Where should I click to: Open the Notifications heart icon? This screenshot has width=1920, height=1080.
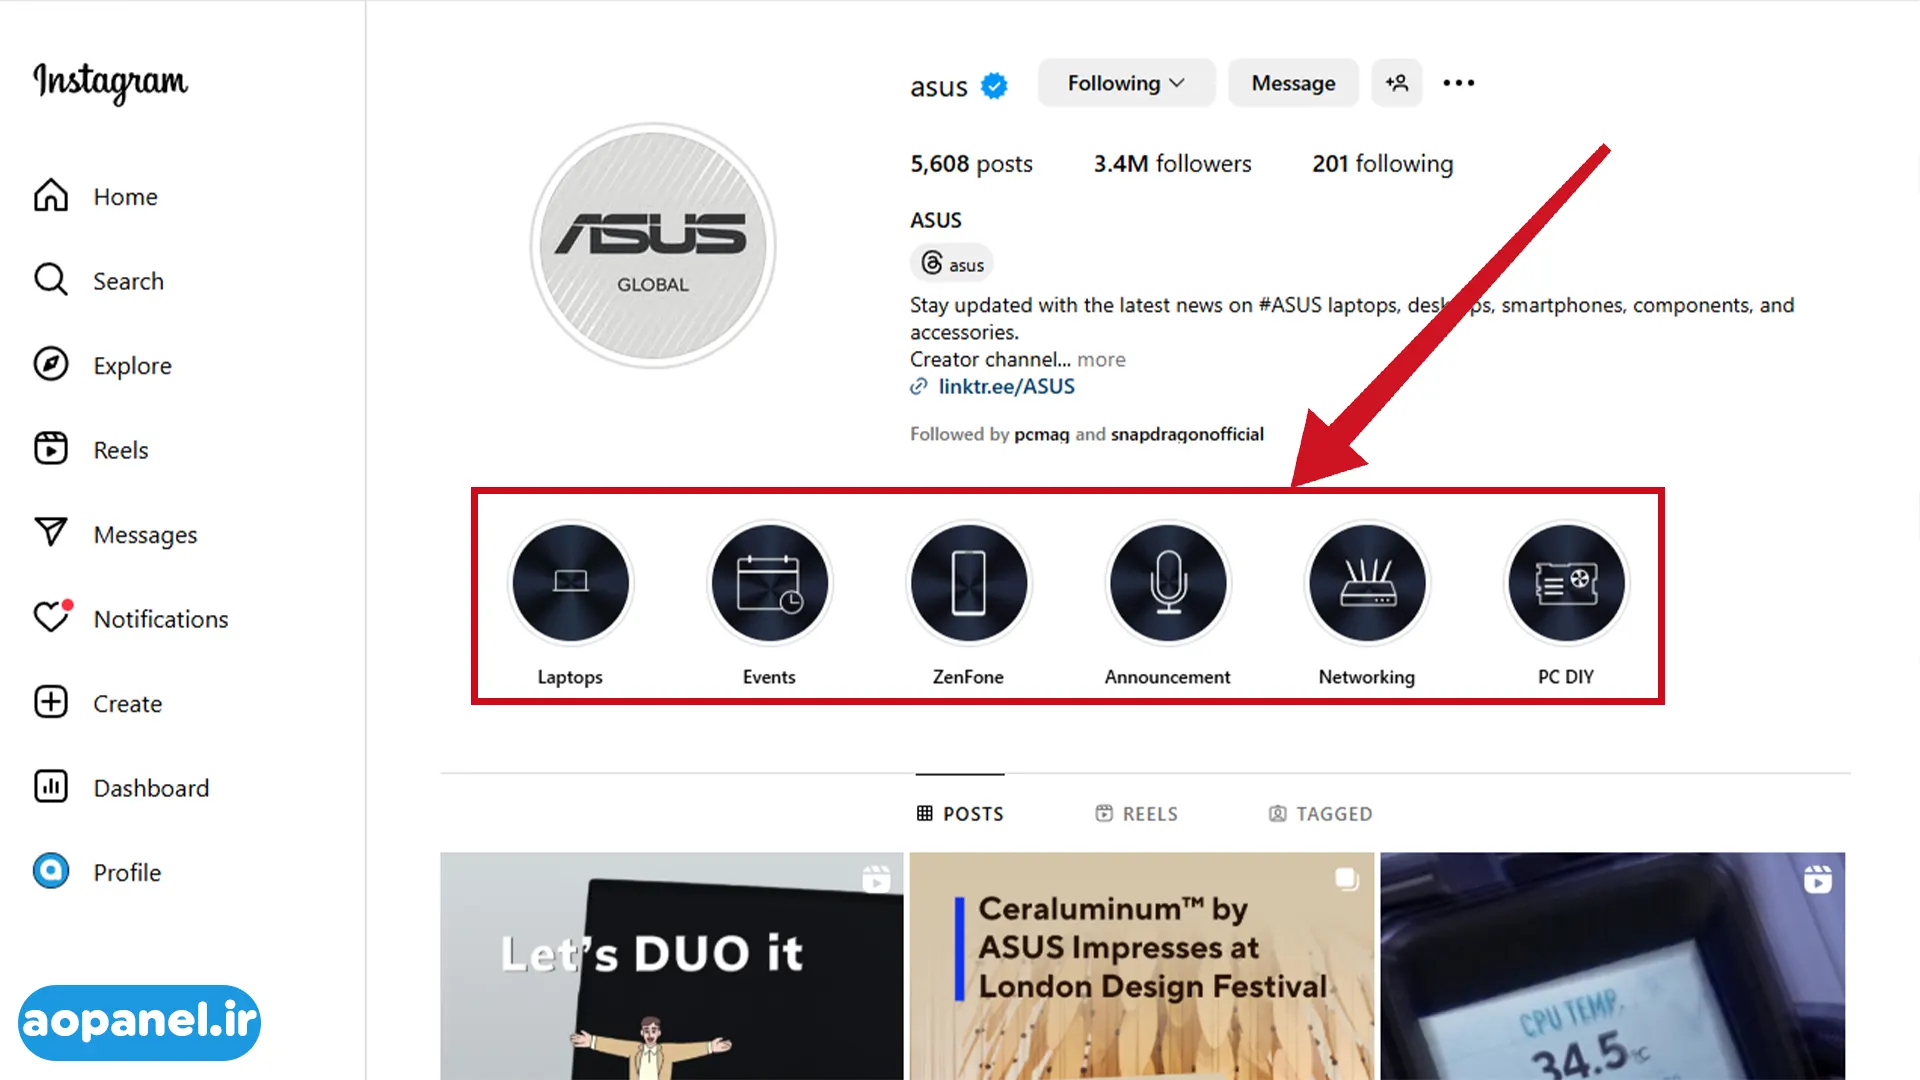click(x=51, y=618)
